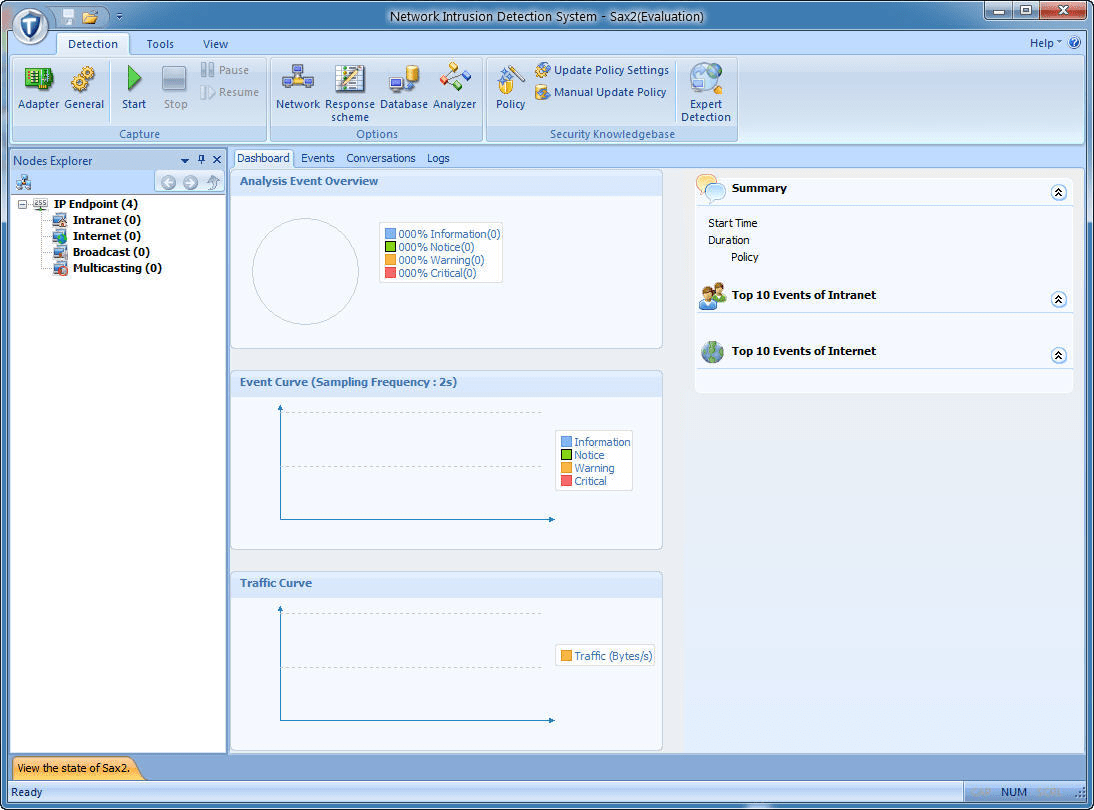The image size is (1094, 810).
Task: Switch to the View ribbon tab
Action: coord(215,44)
